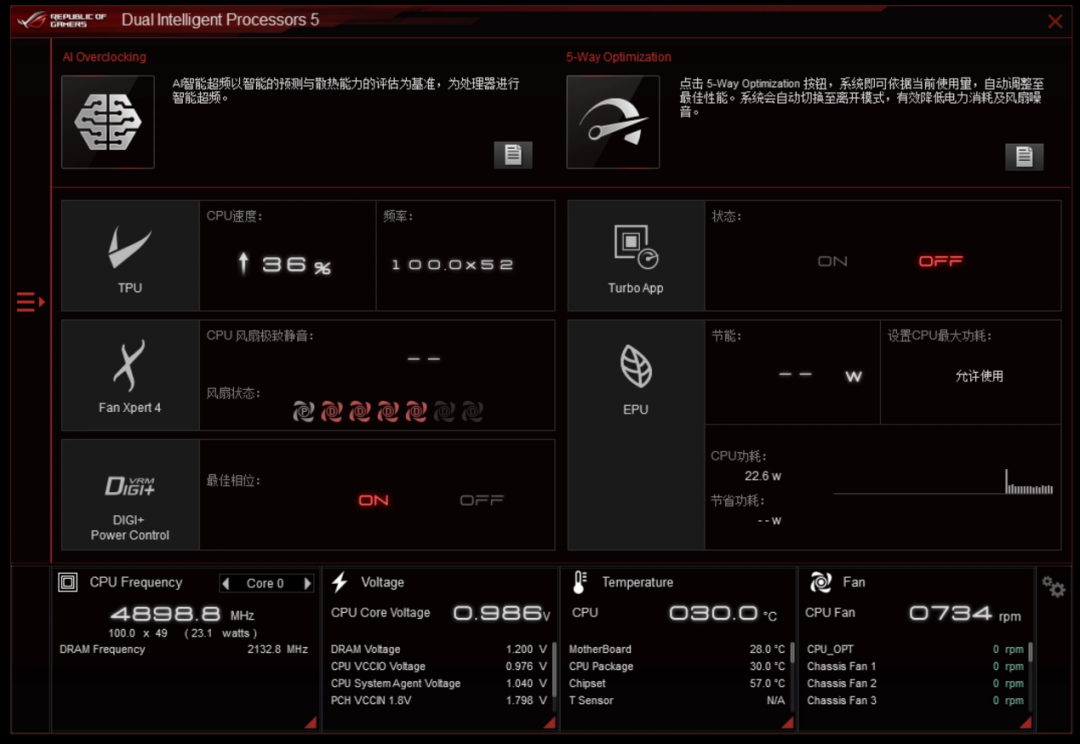Image resolution: width=1080 pixels, height=744 pixels.
Task: Click the CPU_OPT fan row
Action: coord(915,649)
